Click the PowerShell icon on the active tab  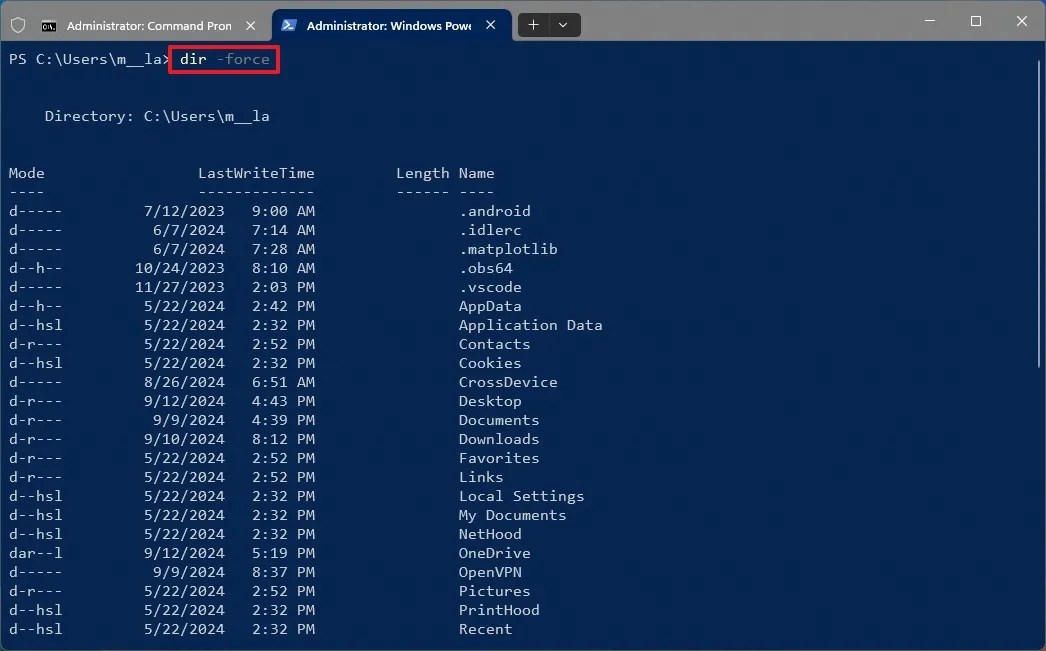(289, 24)
